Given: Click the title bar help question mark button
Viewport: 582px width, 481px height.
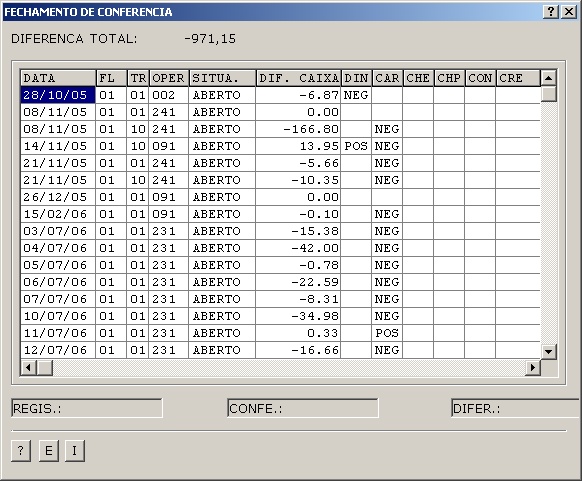Looking at the screenshot, I should click(x=551, y=12).
